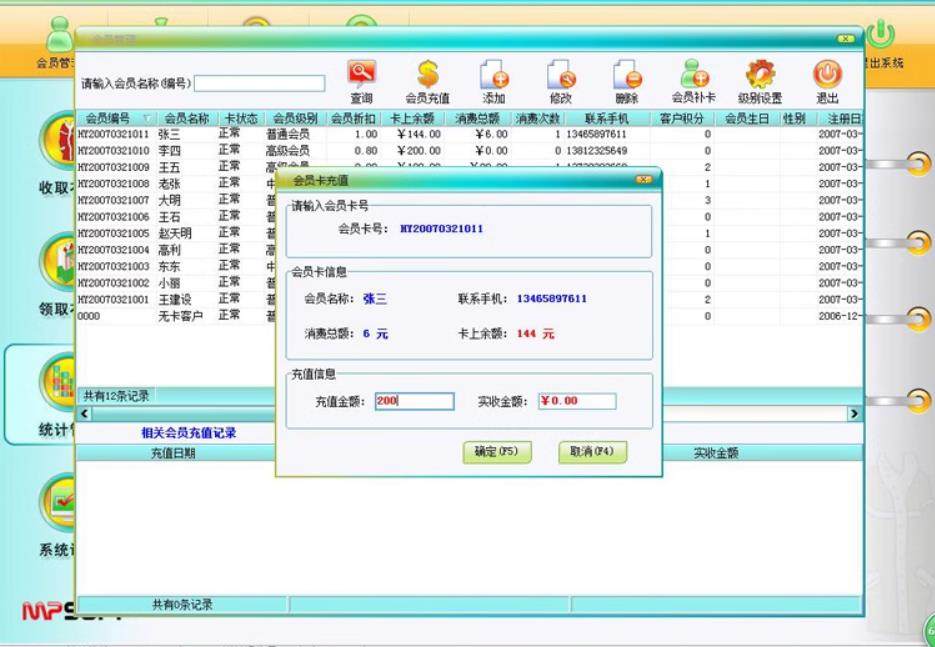
Task: Click the 卡状态 column header
Action: pyautogui.click(x=241, y=118)
